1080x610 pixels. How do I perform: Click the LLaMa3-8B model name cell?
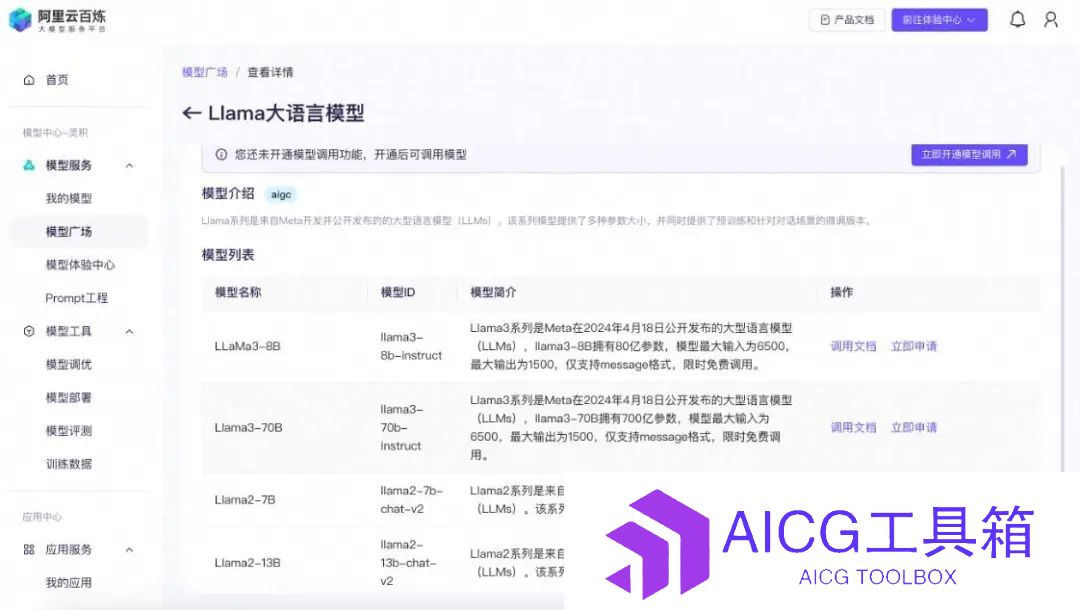pos(247,346)
